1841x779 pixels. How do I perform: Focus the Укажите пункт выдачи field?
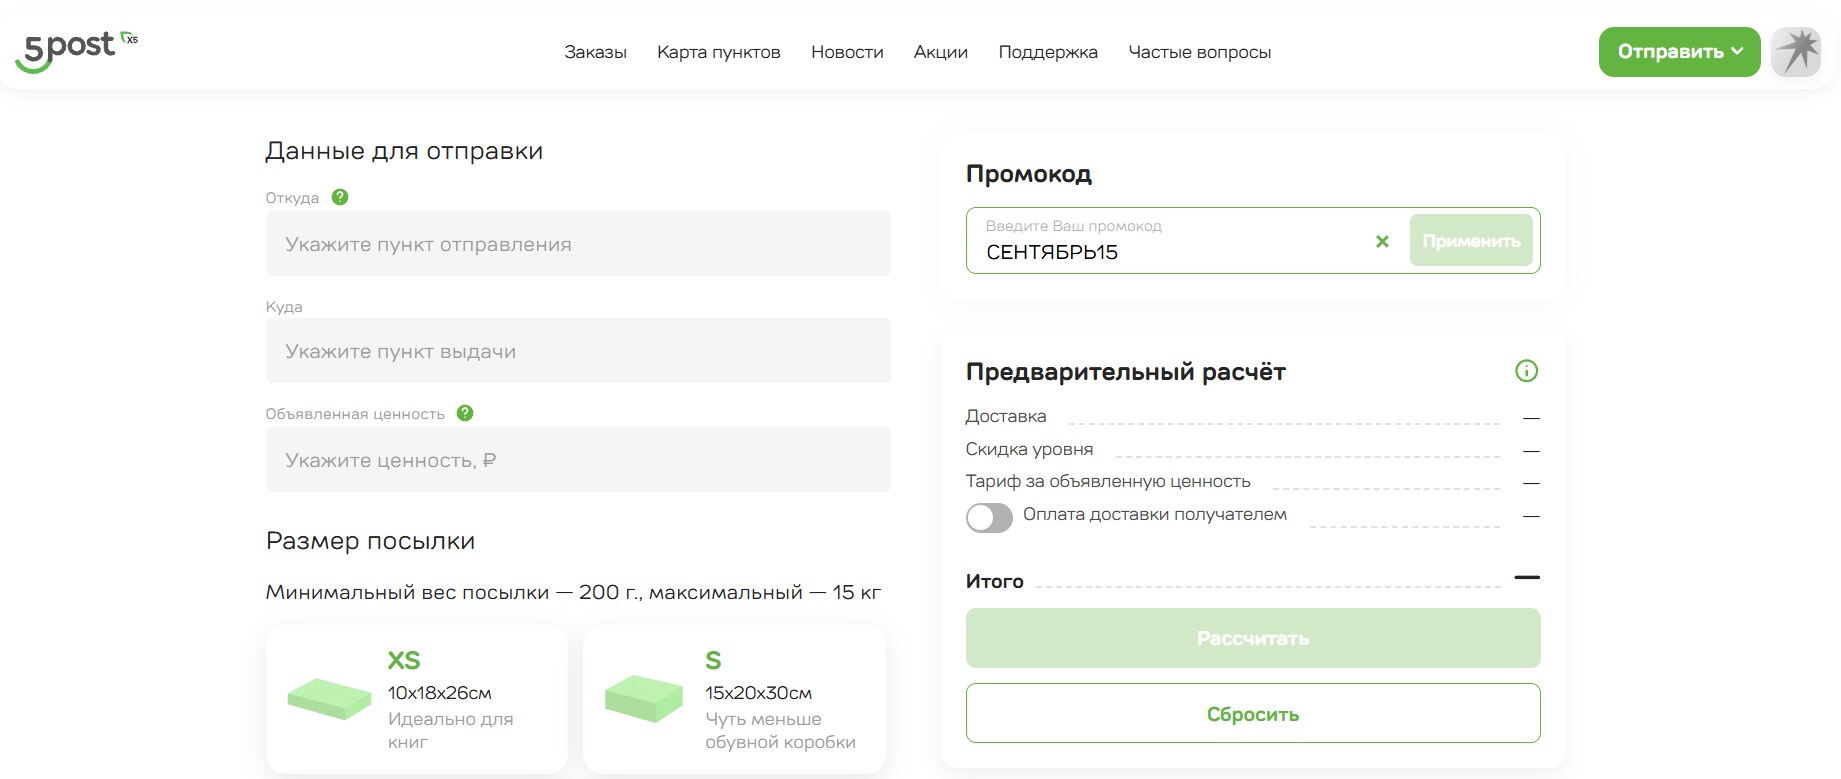[x=578, y=350]
